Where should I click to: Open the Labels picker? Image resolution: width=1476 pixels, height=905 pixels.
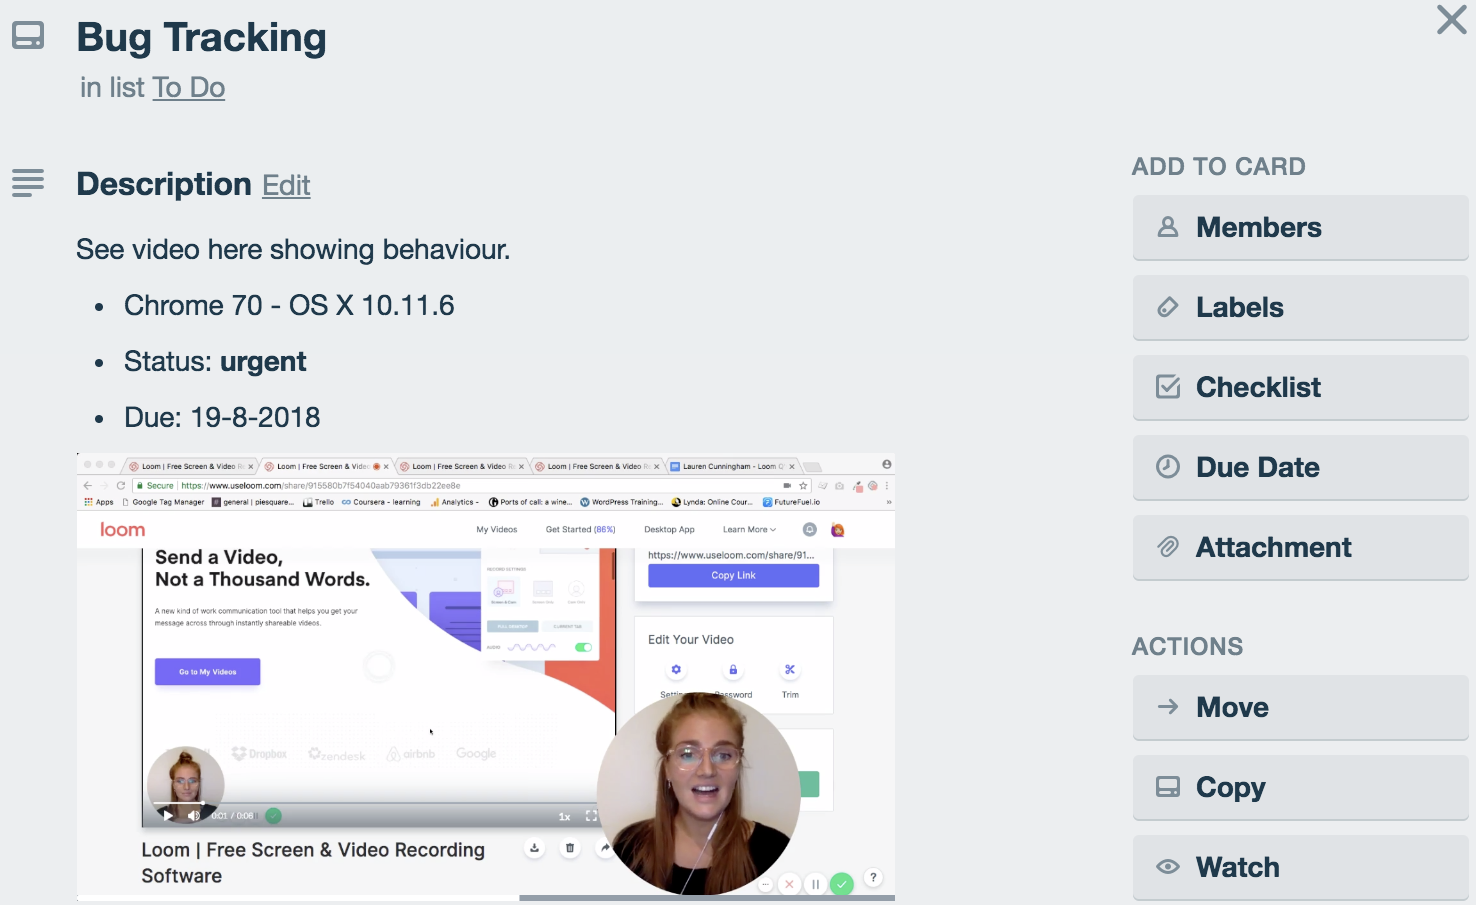(x=1300, y=308)
